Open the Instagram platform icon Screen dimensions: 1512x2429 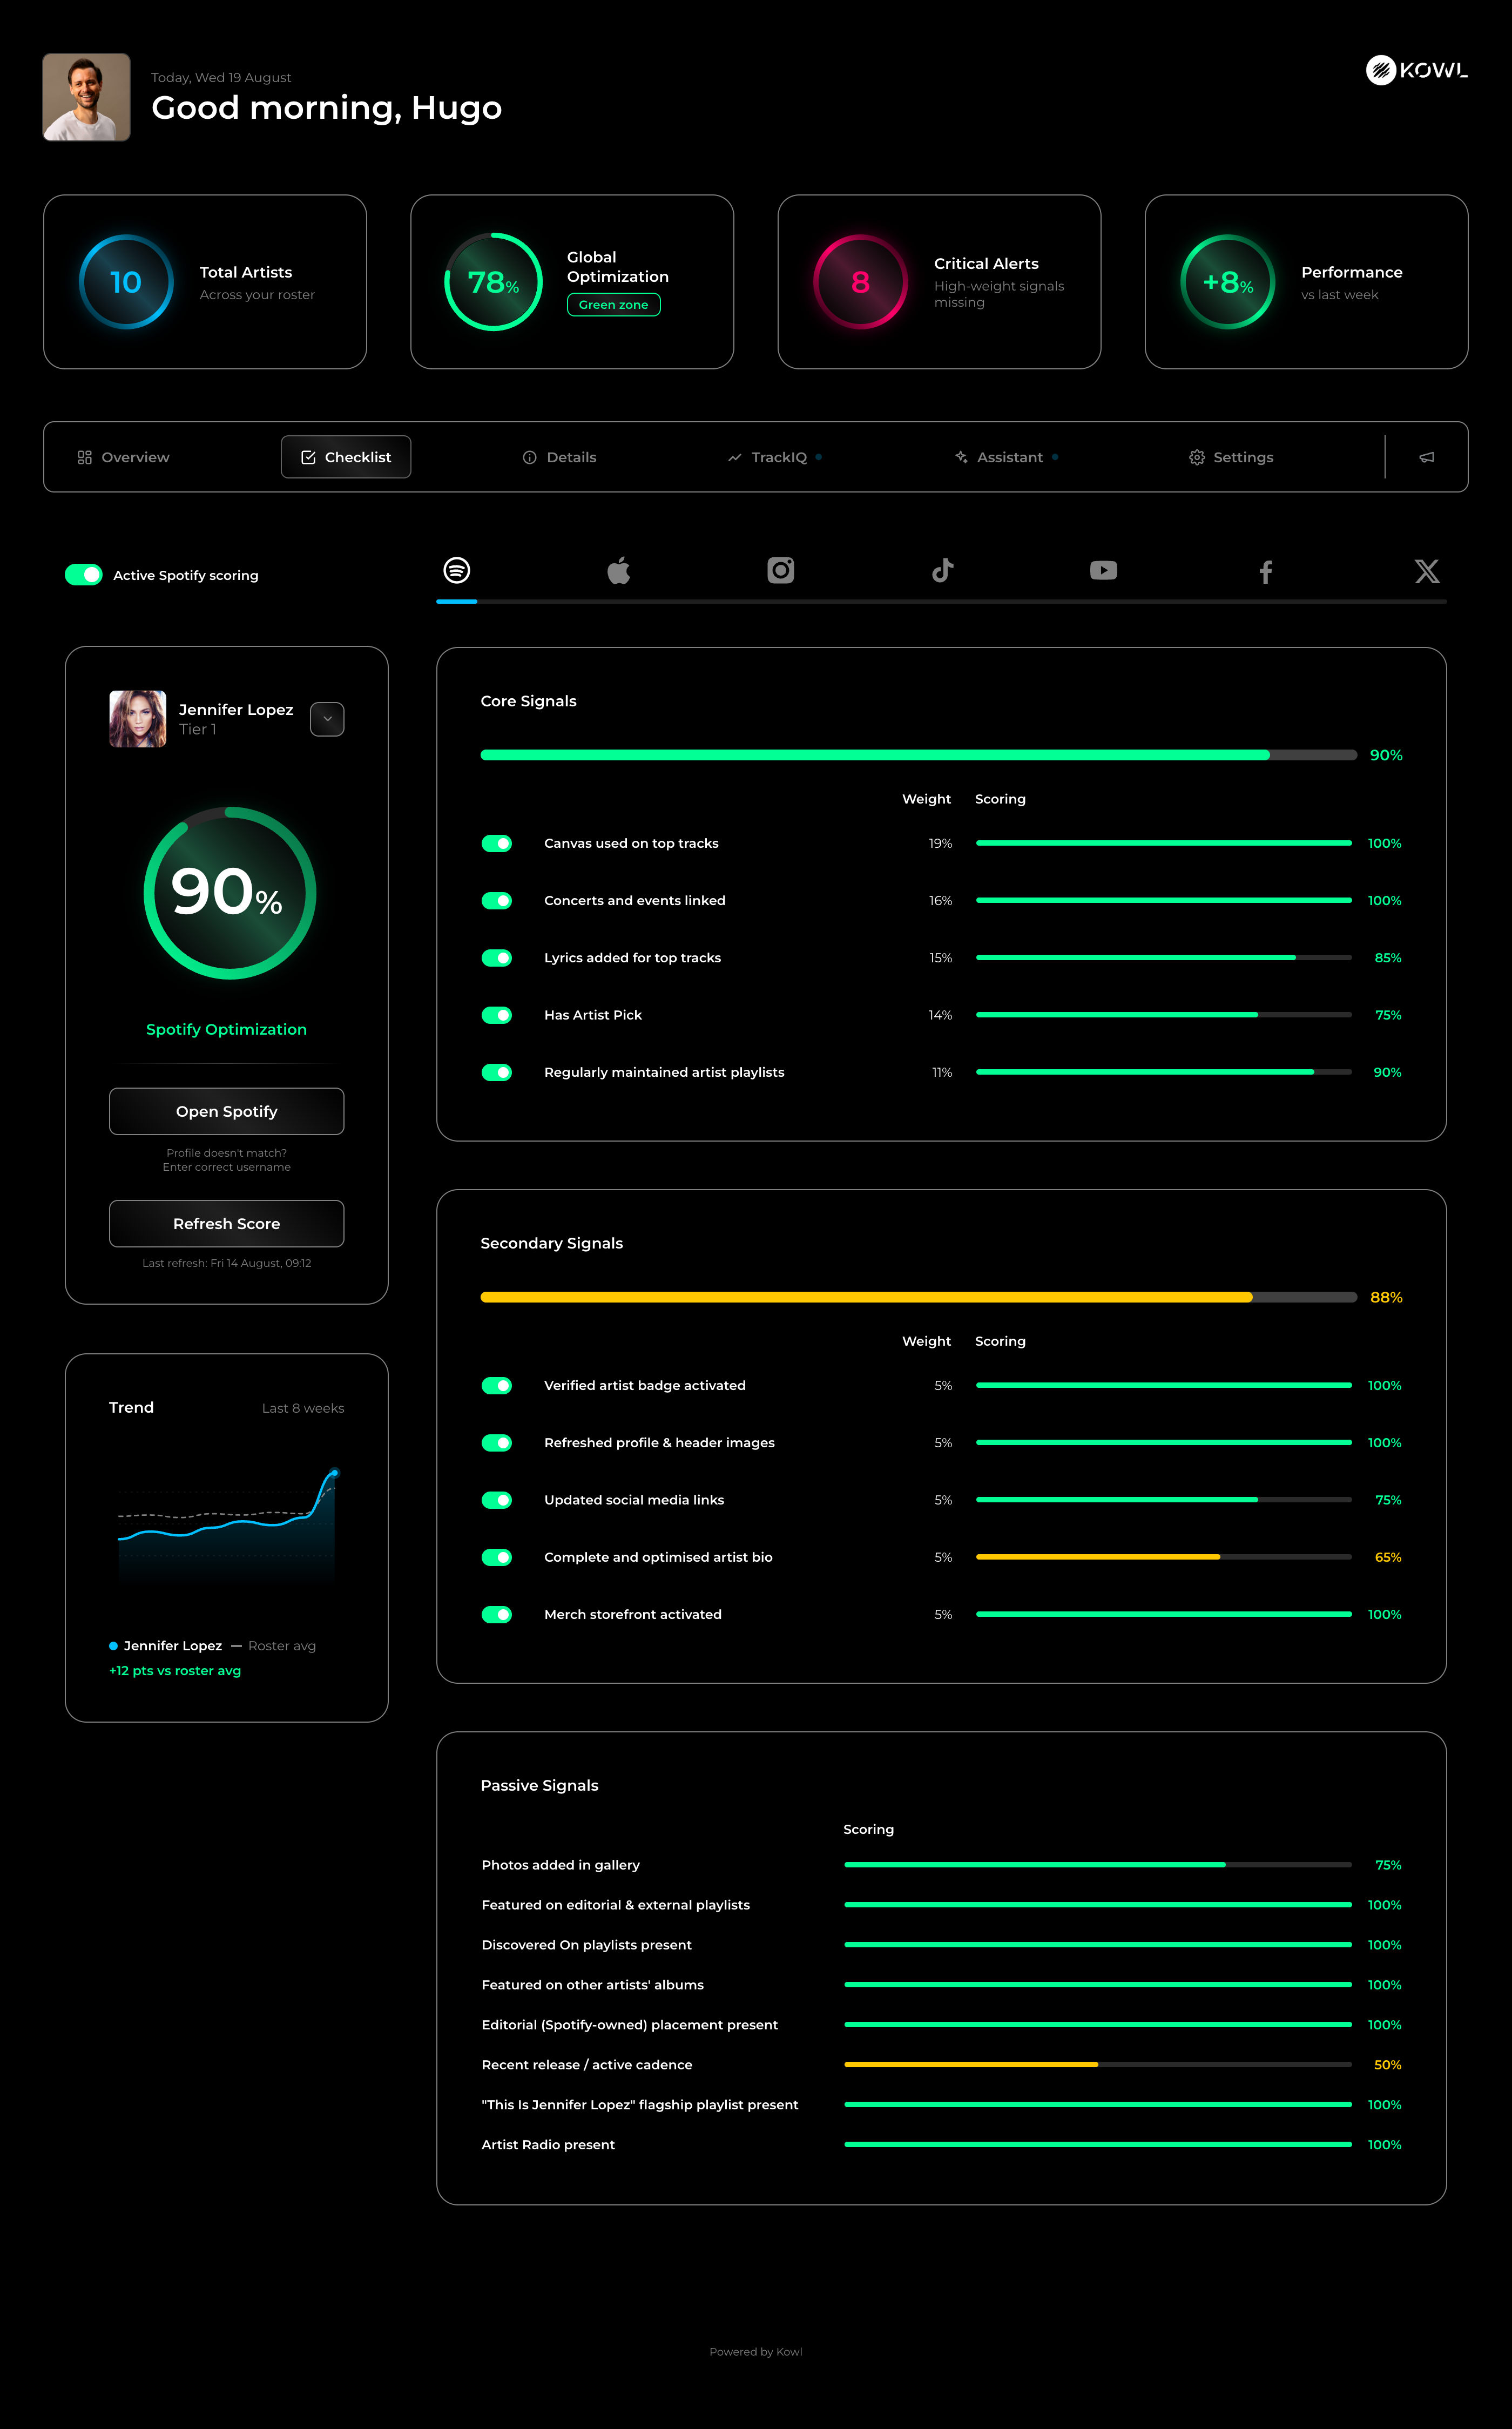tap(781, 570)
